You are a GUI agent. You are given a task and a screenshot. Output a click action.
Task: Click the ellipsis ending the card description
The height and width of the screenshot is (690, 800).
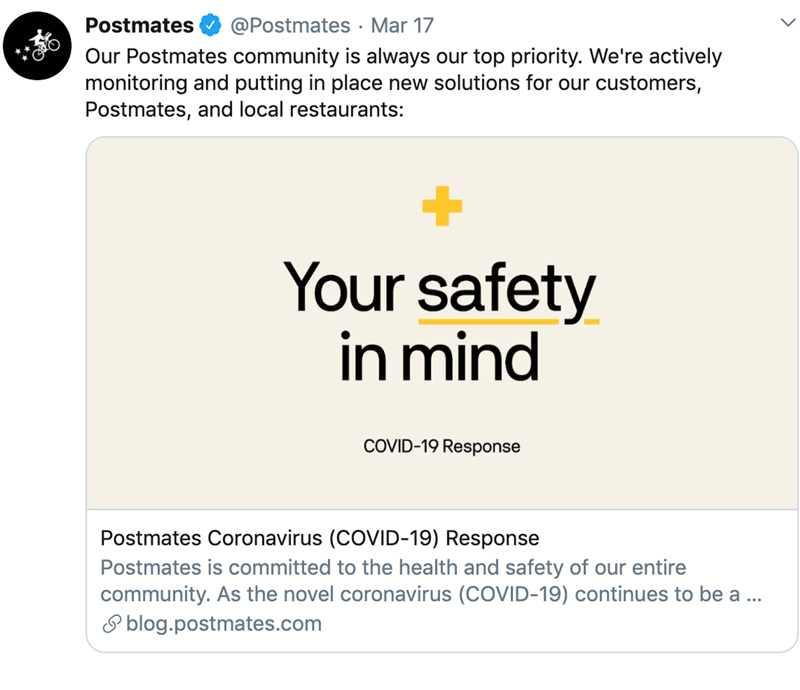click(758, 596)
